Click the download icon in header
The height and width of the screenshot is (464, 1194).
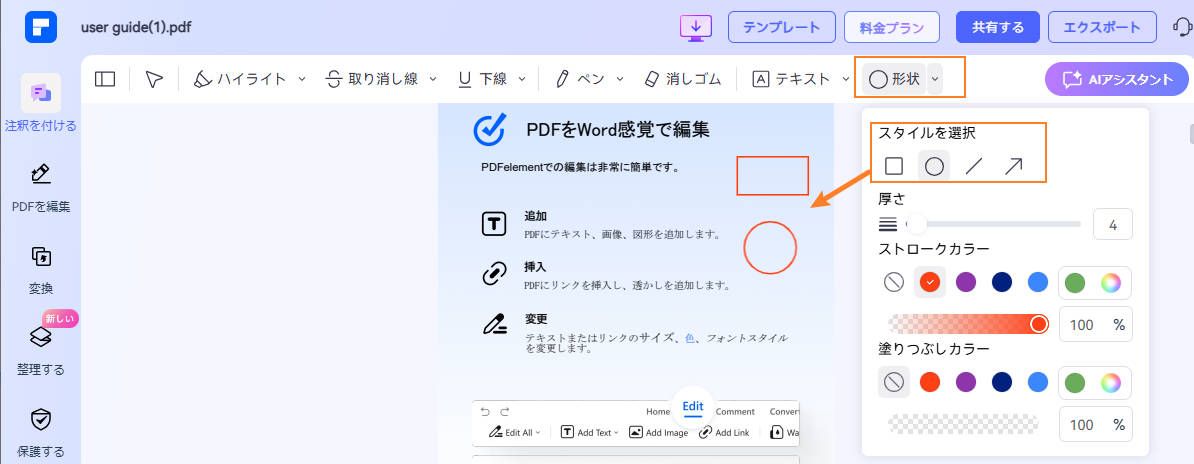(695, 27)
